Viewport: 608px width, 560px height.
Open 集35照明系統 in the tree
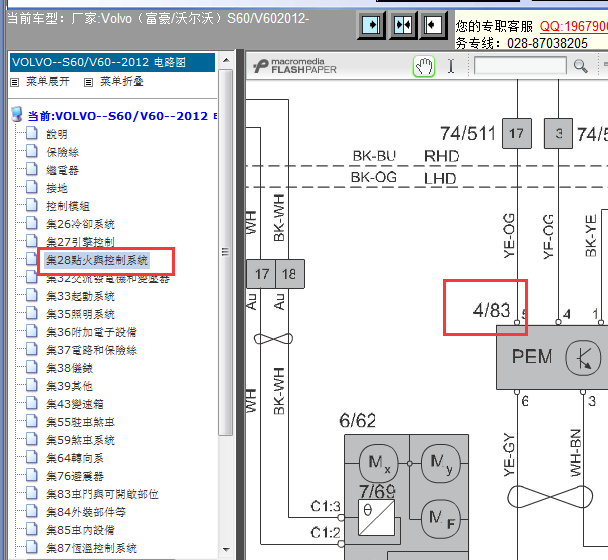[x=80, y=314]
